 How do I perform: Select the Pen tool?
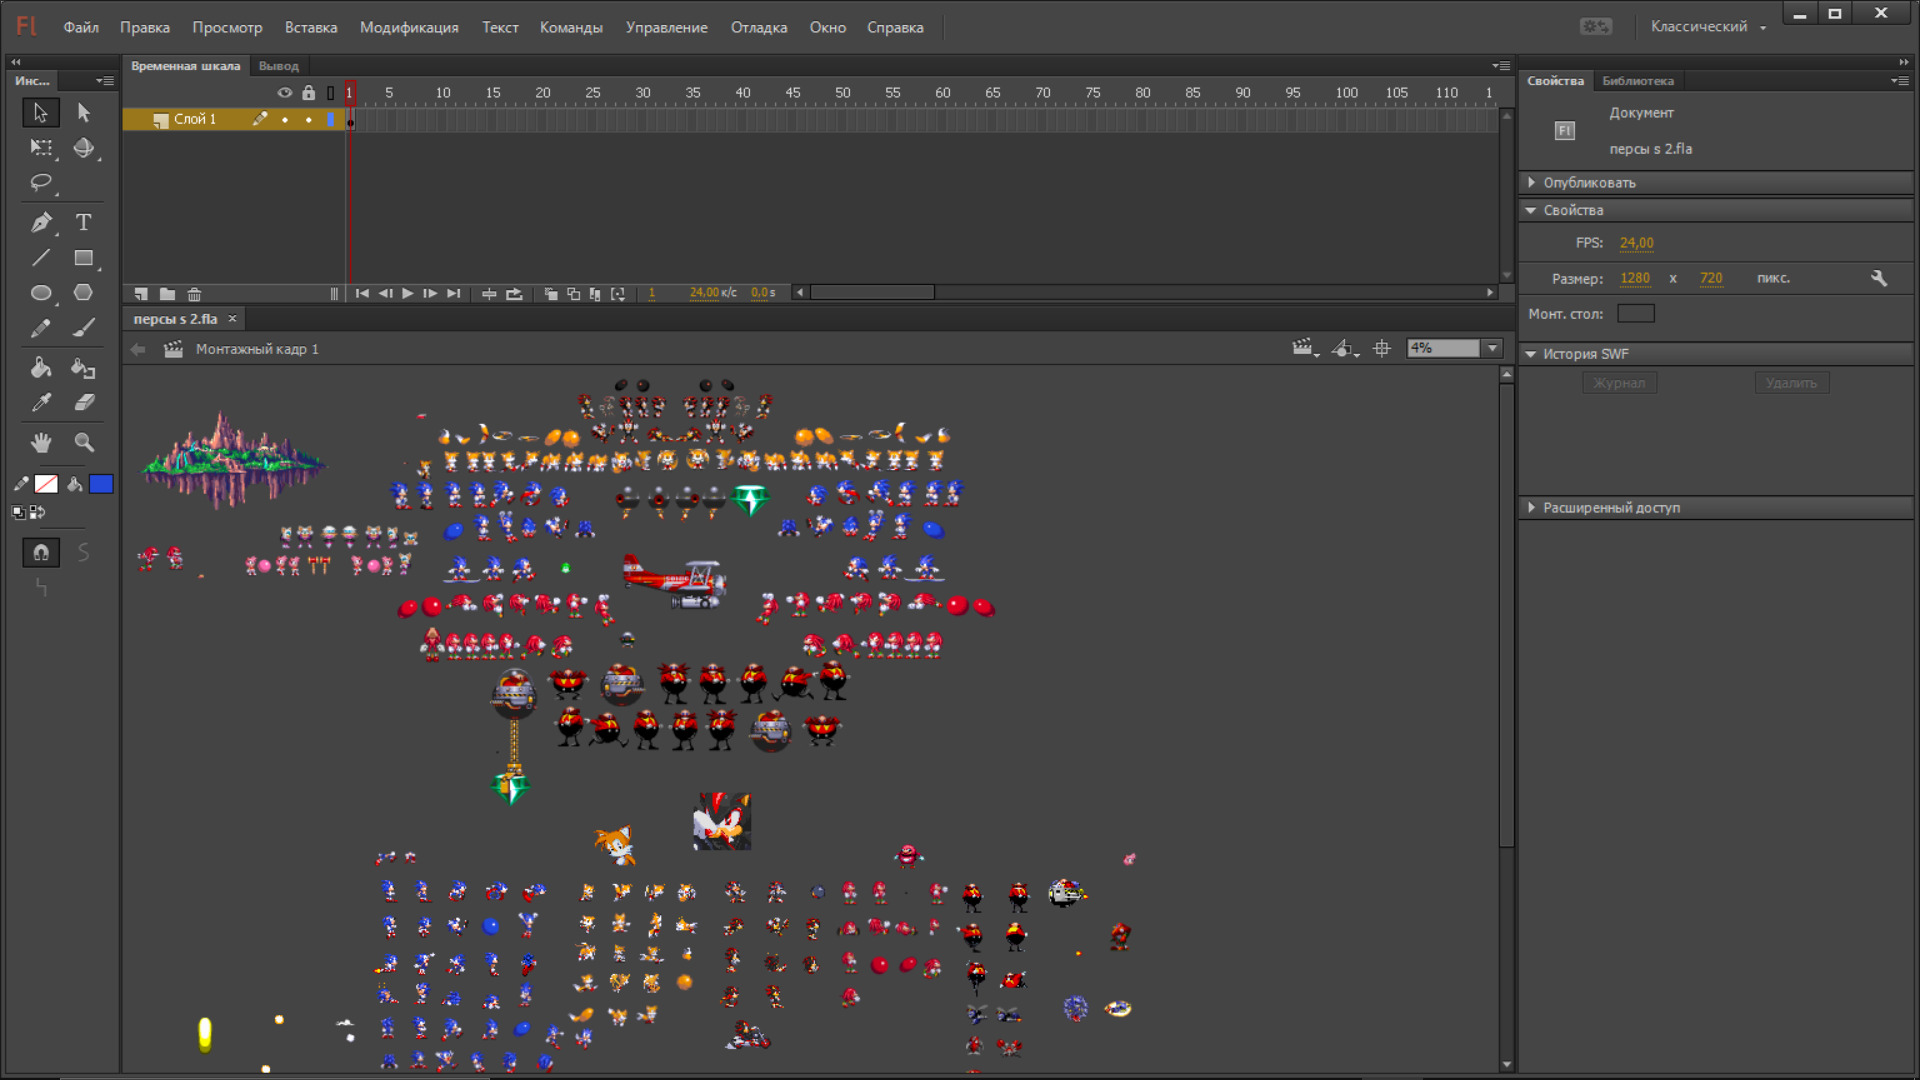tap(41, 222)
